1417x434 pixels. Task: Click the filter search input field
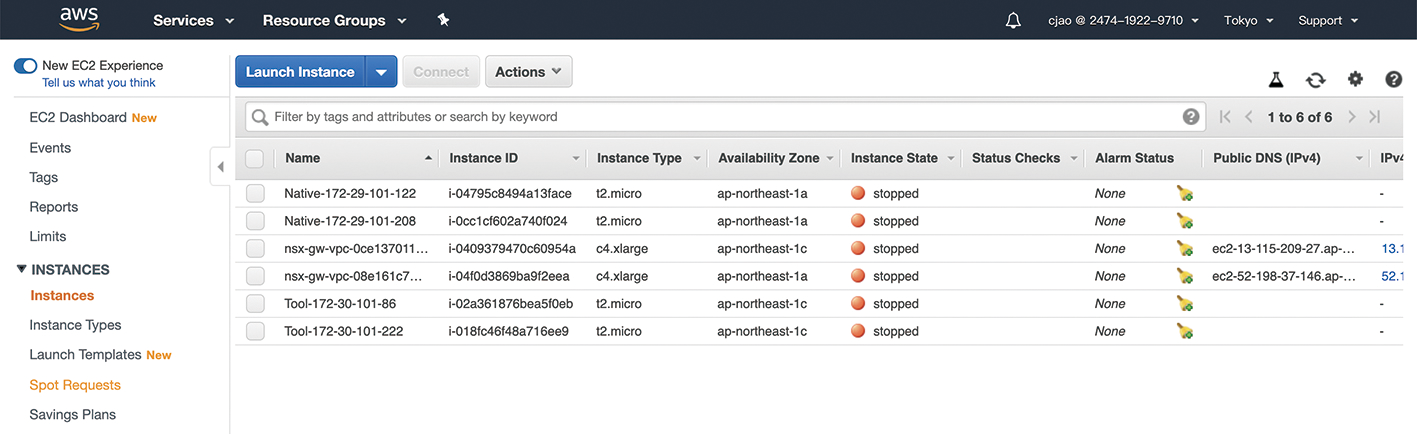coord(725,117)
